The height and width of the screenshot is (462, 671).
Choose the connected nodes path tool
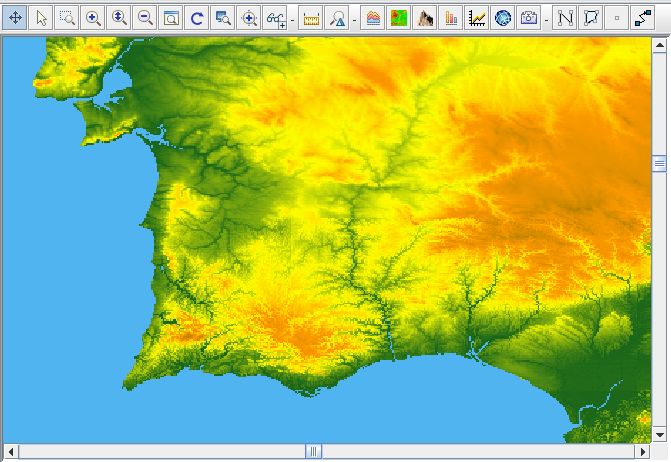644,18
